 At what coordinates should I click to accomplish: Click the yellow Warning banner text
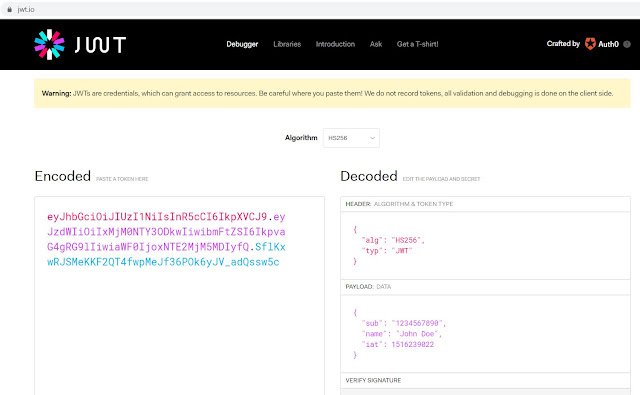327,93
